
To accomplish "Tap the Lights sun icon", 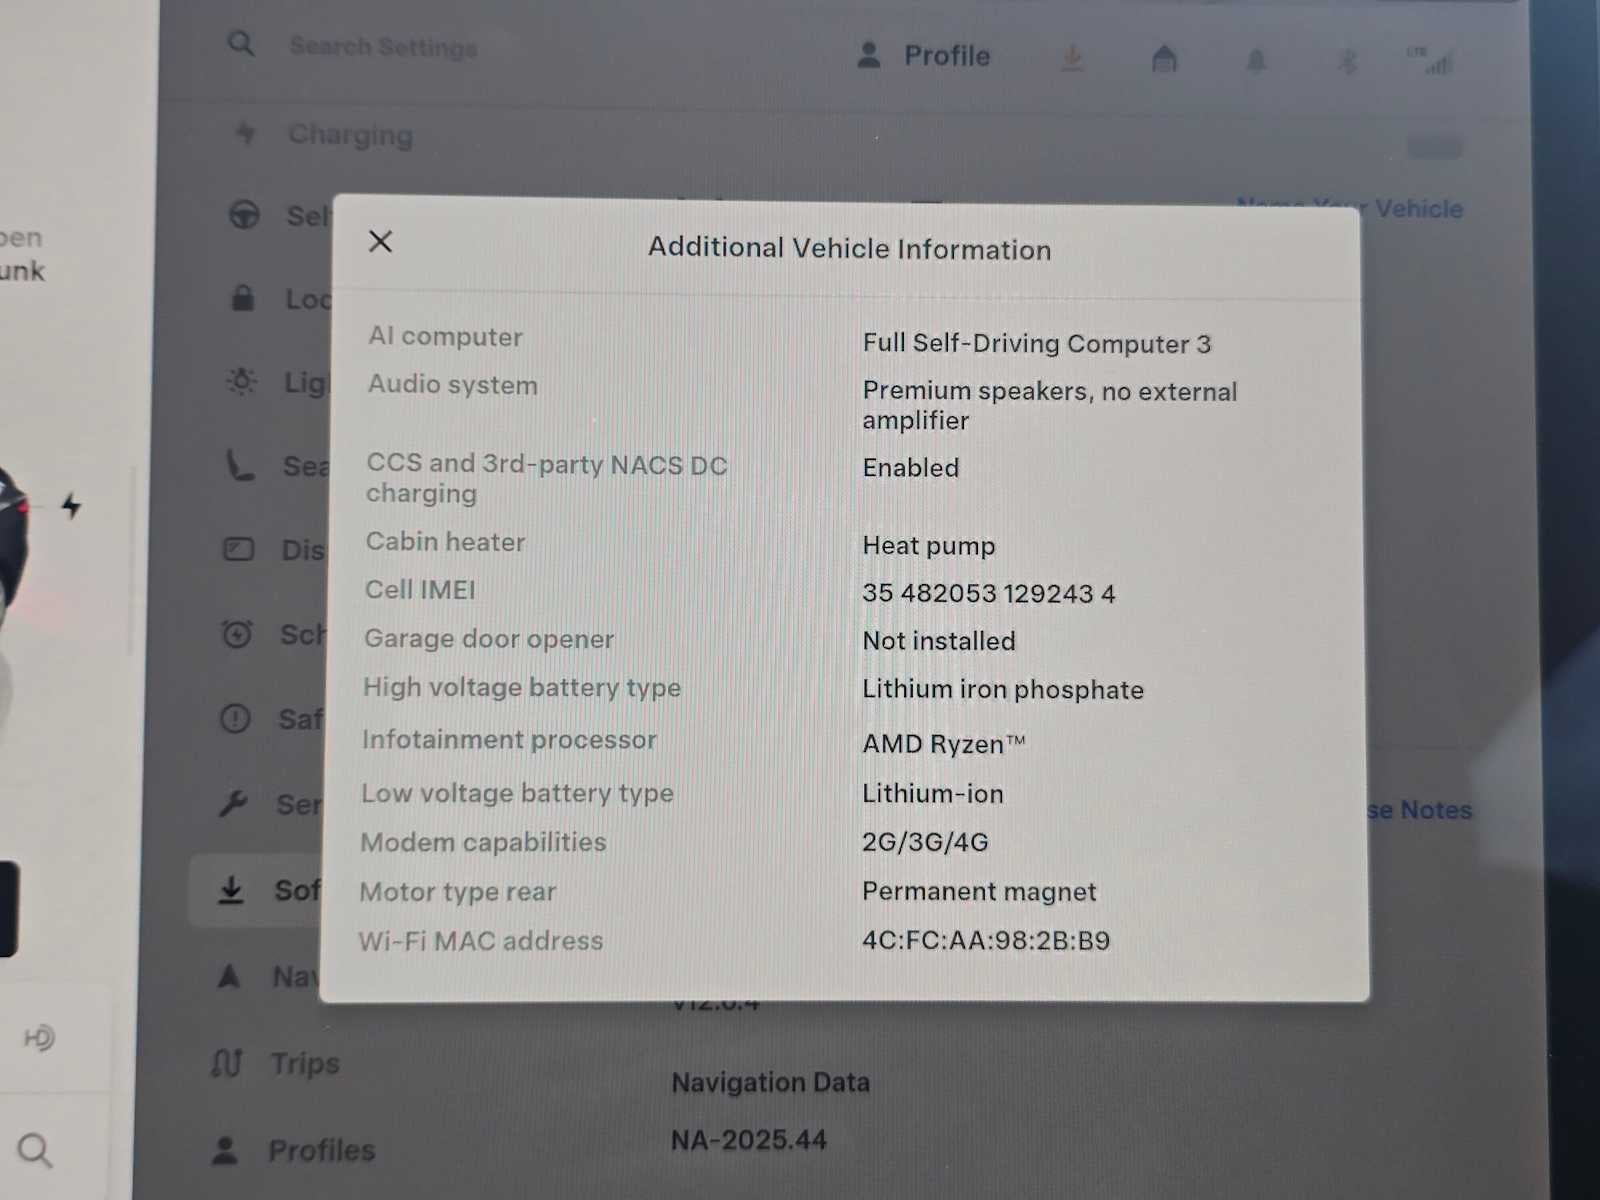I will 241,381.
